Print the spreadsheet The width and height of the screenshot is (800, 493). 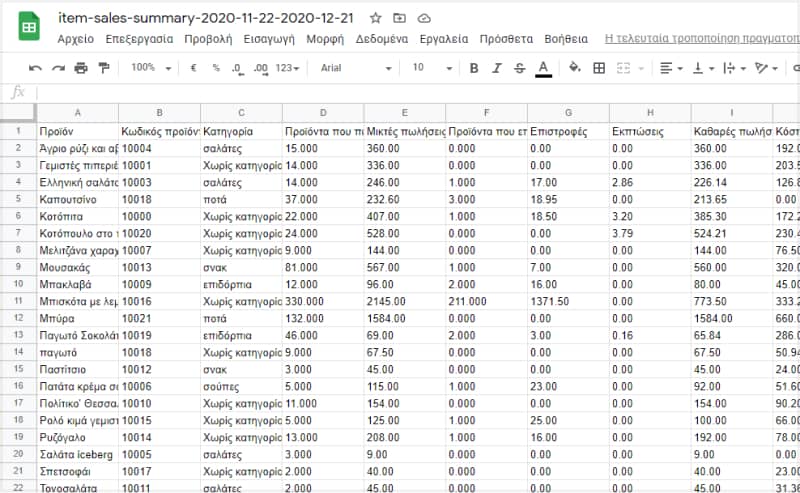81,68
